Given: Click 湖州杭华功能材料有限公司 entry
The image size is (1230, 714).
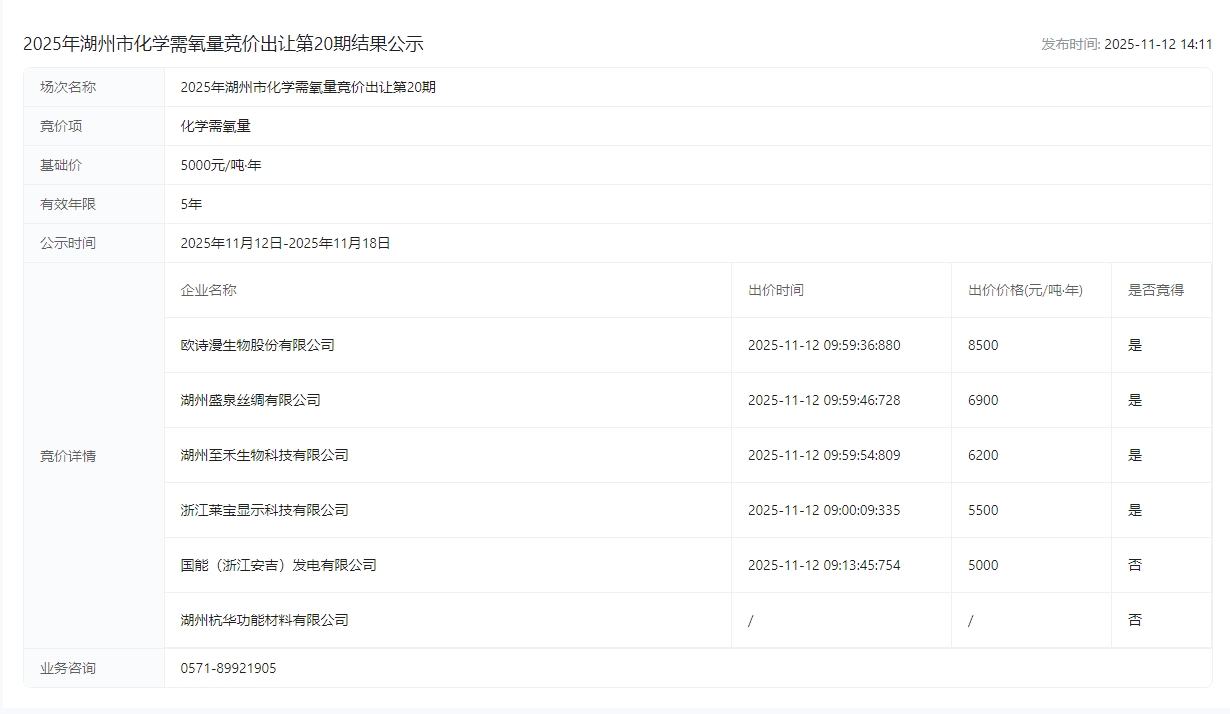Looking at the screenshot, I should tap(264, 620).
